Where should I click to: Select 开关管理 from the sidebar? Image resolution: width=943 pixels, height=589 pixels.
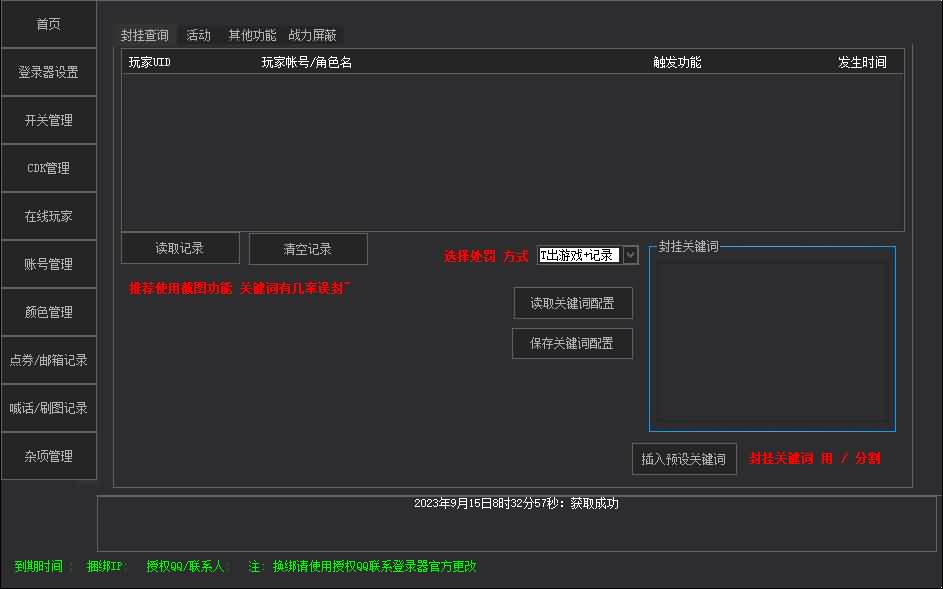pyautogui.click(x=48, y=119)
